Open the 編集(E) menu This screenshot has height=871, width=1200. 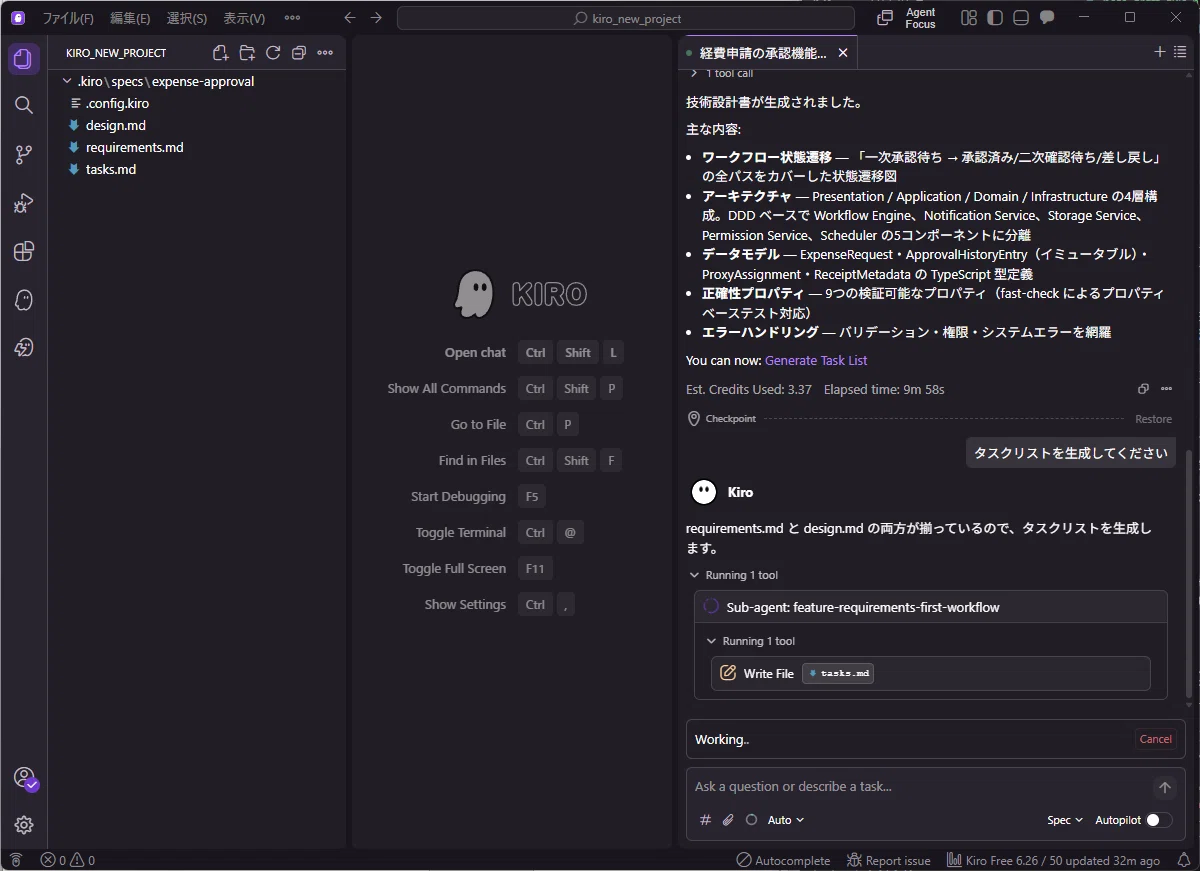pos(130,18)
